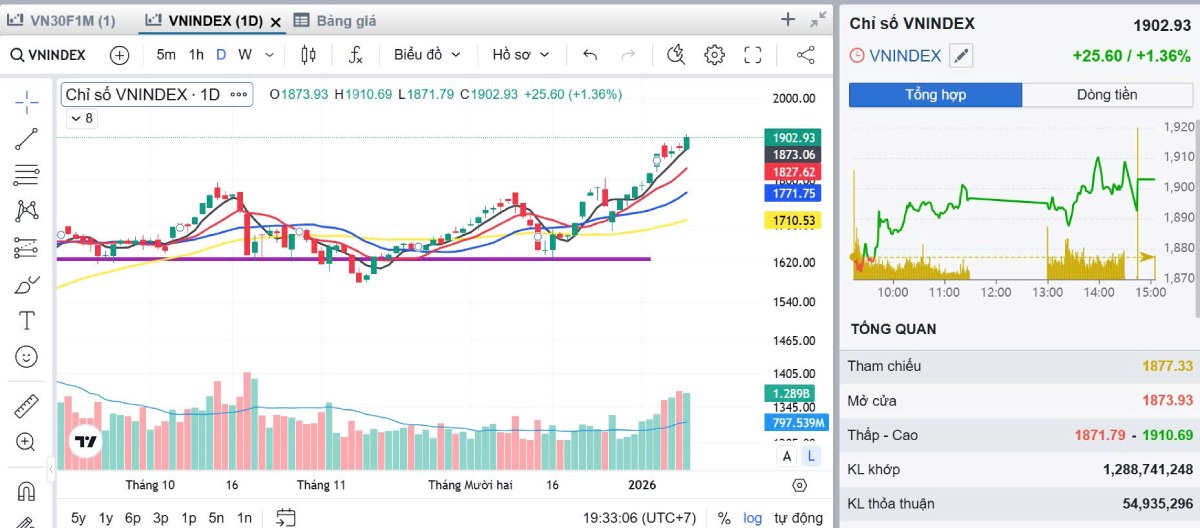Set chart range to 6p
The width and height of the screenshot is (1200, 528).
click(133, 518)
